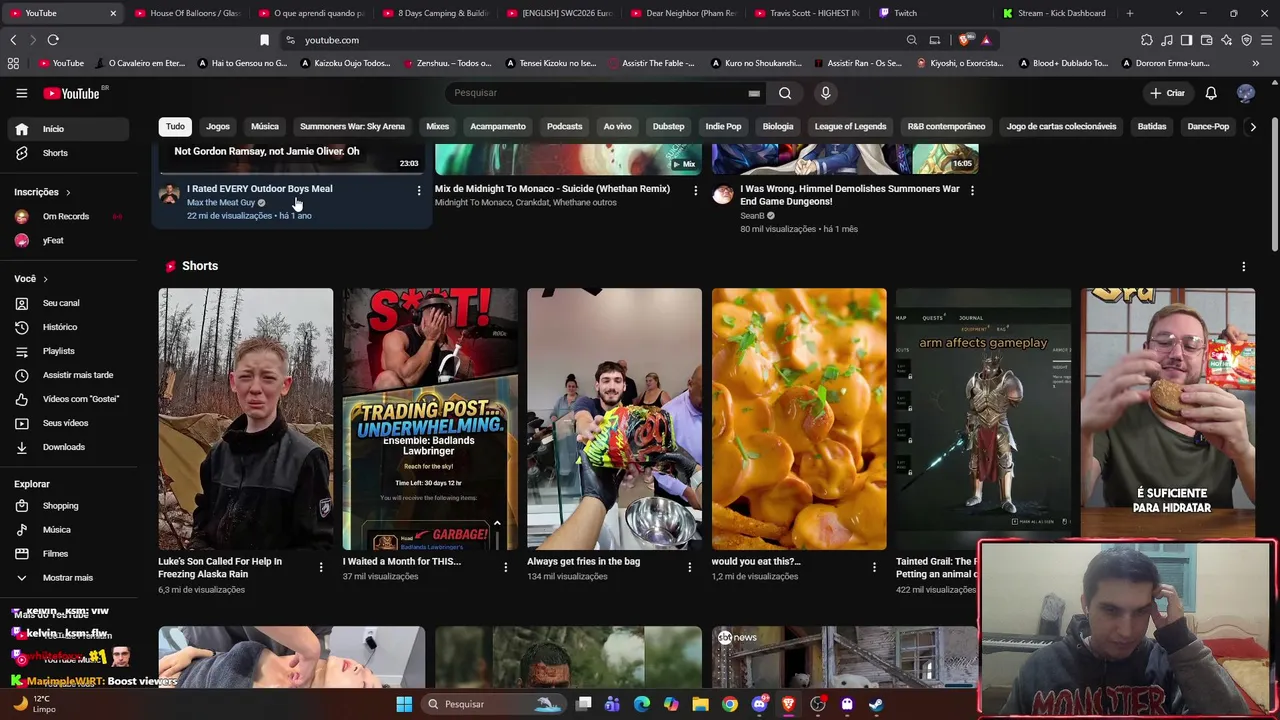
Task: Open the browser main menu icon
Action: 1266,40
